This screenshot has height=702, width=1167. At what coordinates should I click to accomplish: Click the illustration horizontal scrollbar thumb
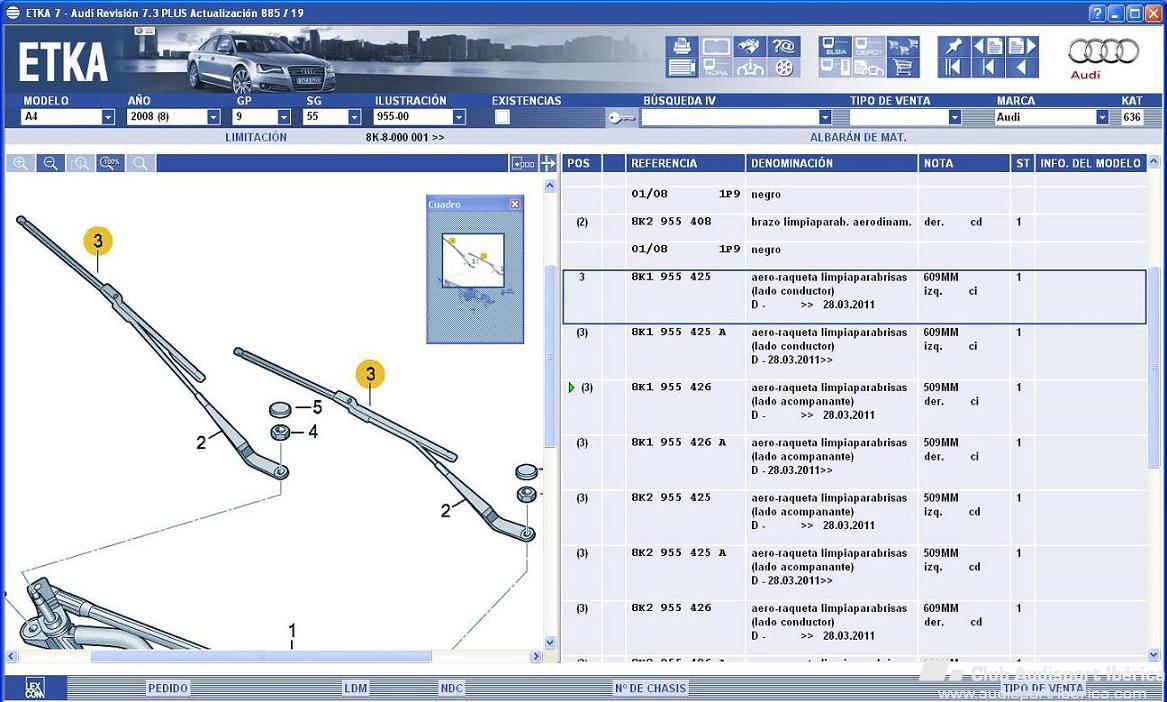coord(260,657)
